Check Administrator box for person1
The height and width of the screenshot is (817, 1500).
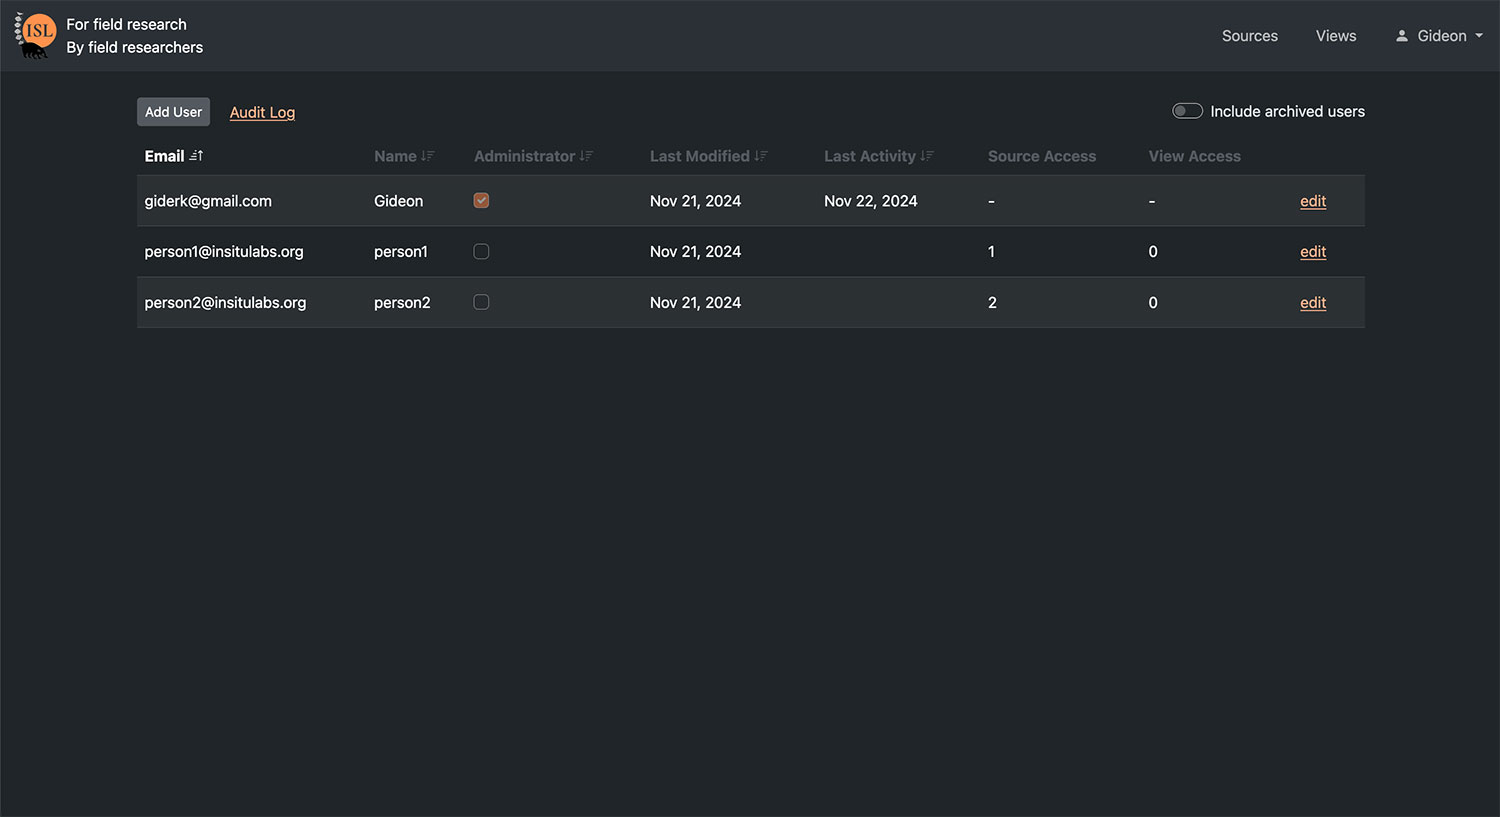[x=481, y=252]
